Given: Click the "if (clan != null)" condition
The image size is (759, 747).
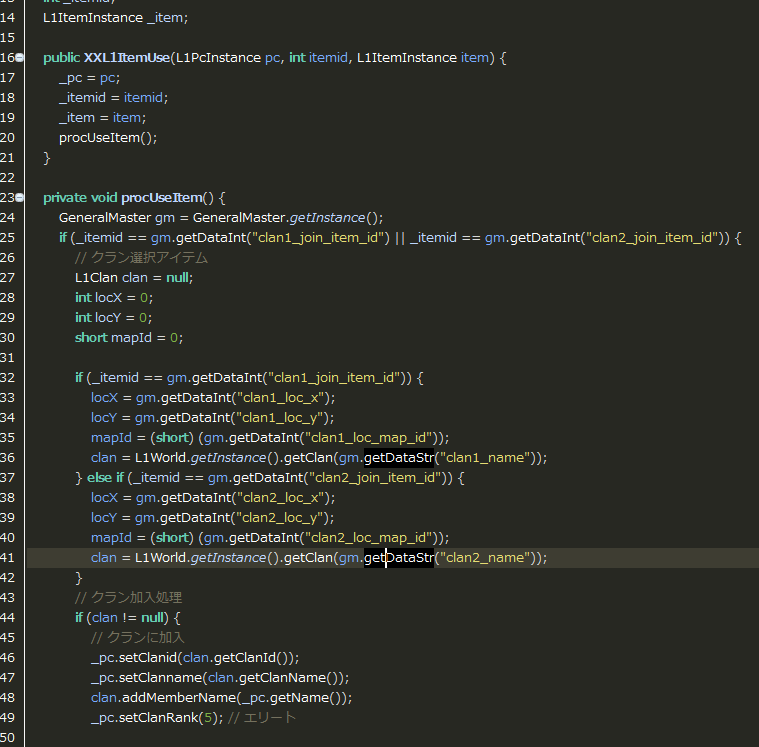Looking at the screenshot, I should 121,618.
